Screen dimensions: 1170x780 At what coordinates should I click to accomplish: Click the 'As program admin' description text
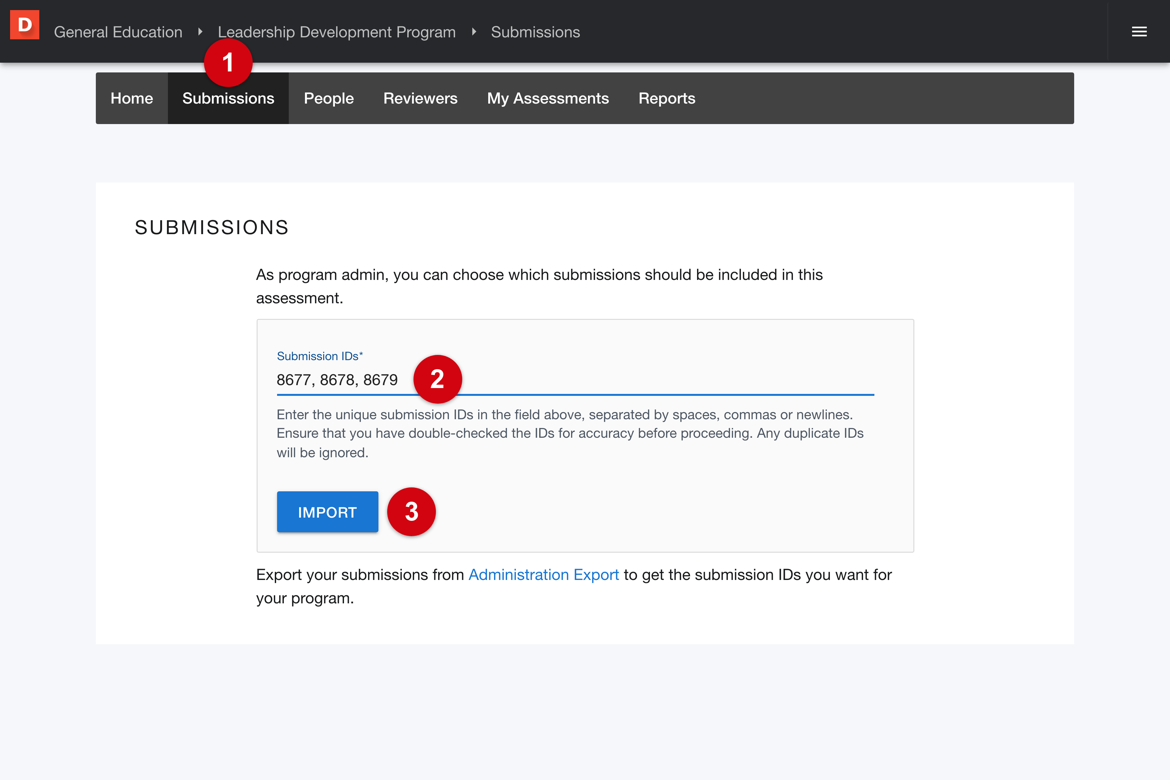(539, 286)
